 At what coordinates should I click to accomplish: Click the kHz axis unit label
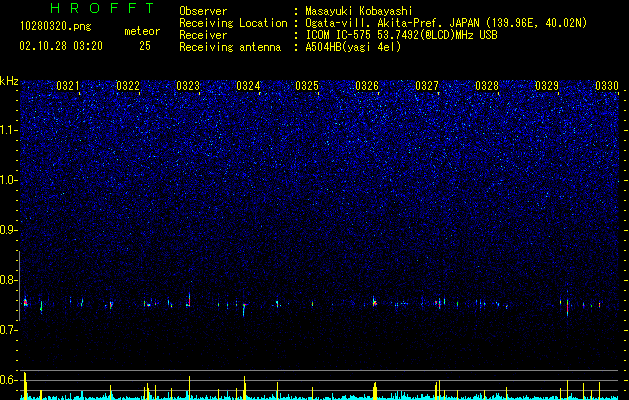(9, 81)
